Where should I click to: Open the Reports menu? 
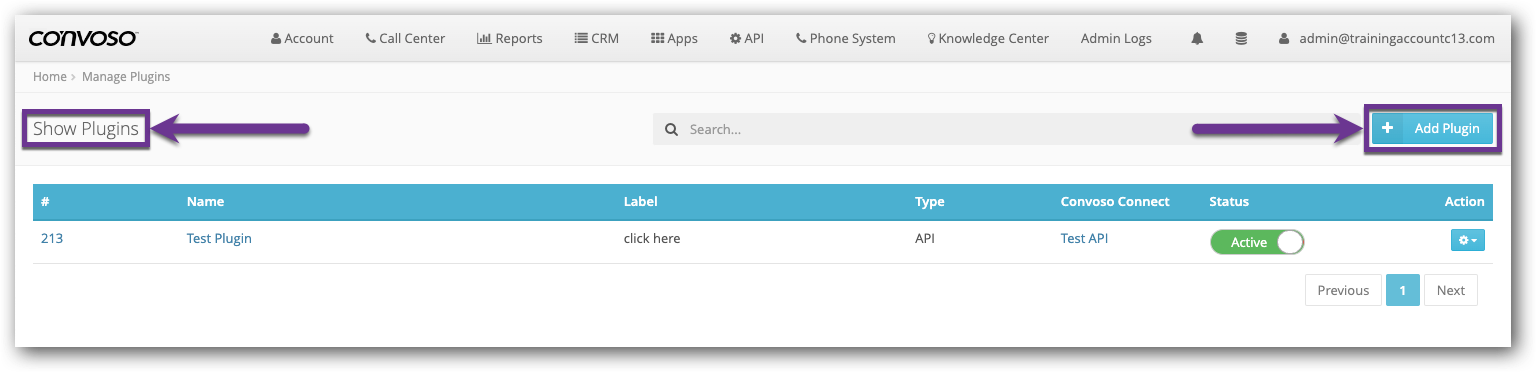click(x=510, y=39)
